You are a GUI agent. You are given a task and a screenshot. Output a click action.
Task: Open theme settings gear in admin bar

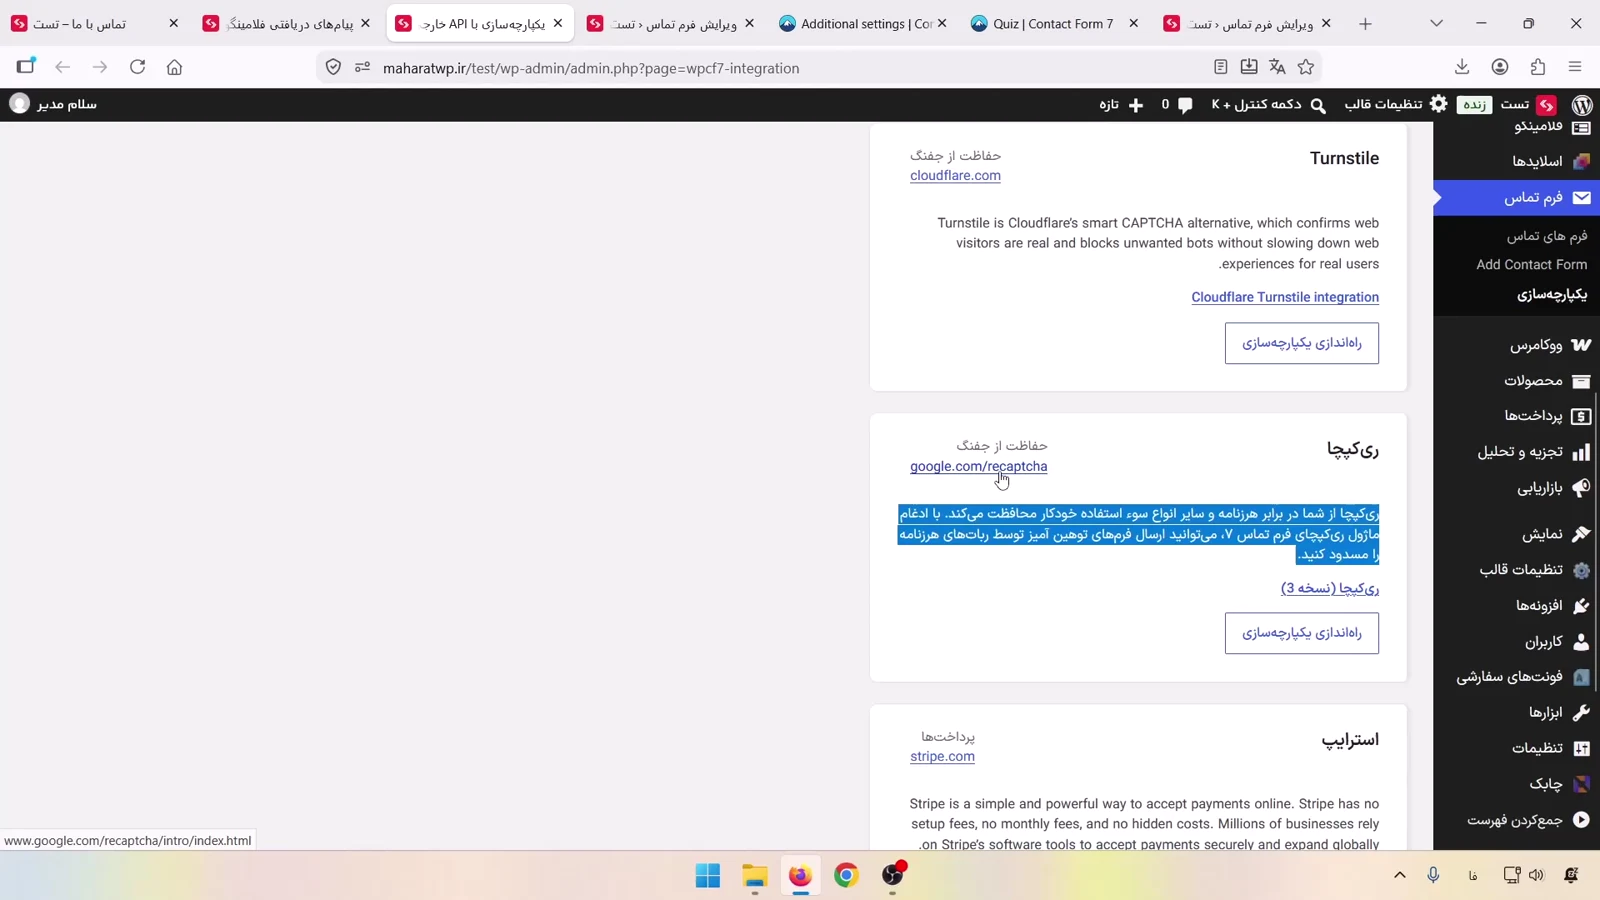1439,104
